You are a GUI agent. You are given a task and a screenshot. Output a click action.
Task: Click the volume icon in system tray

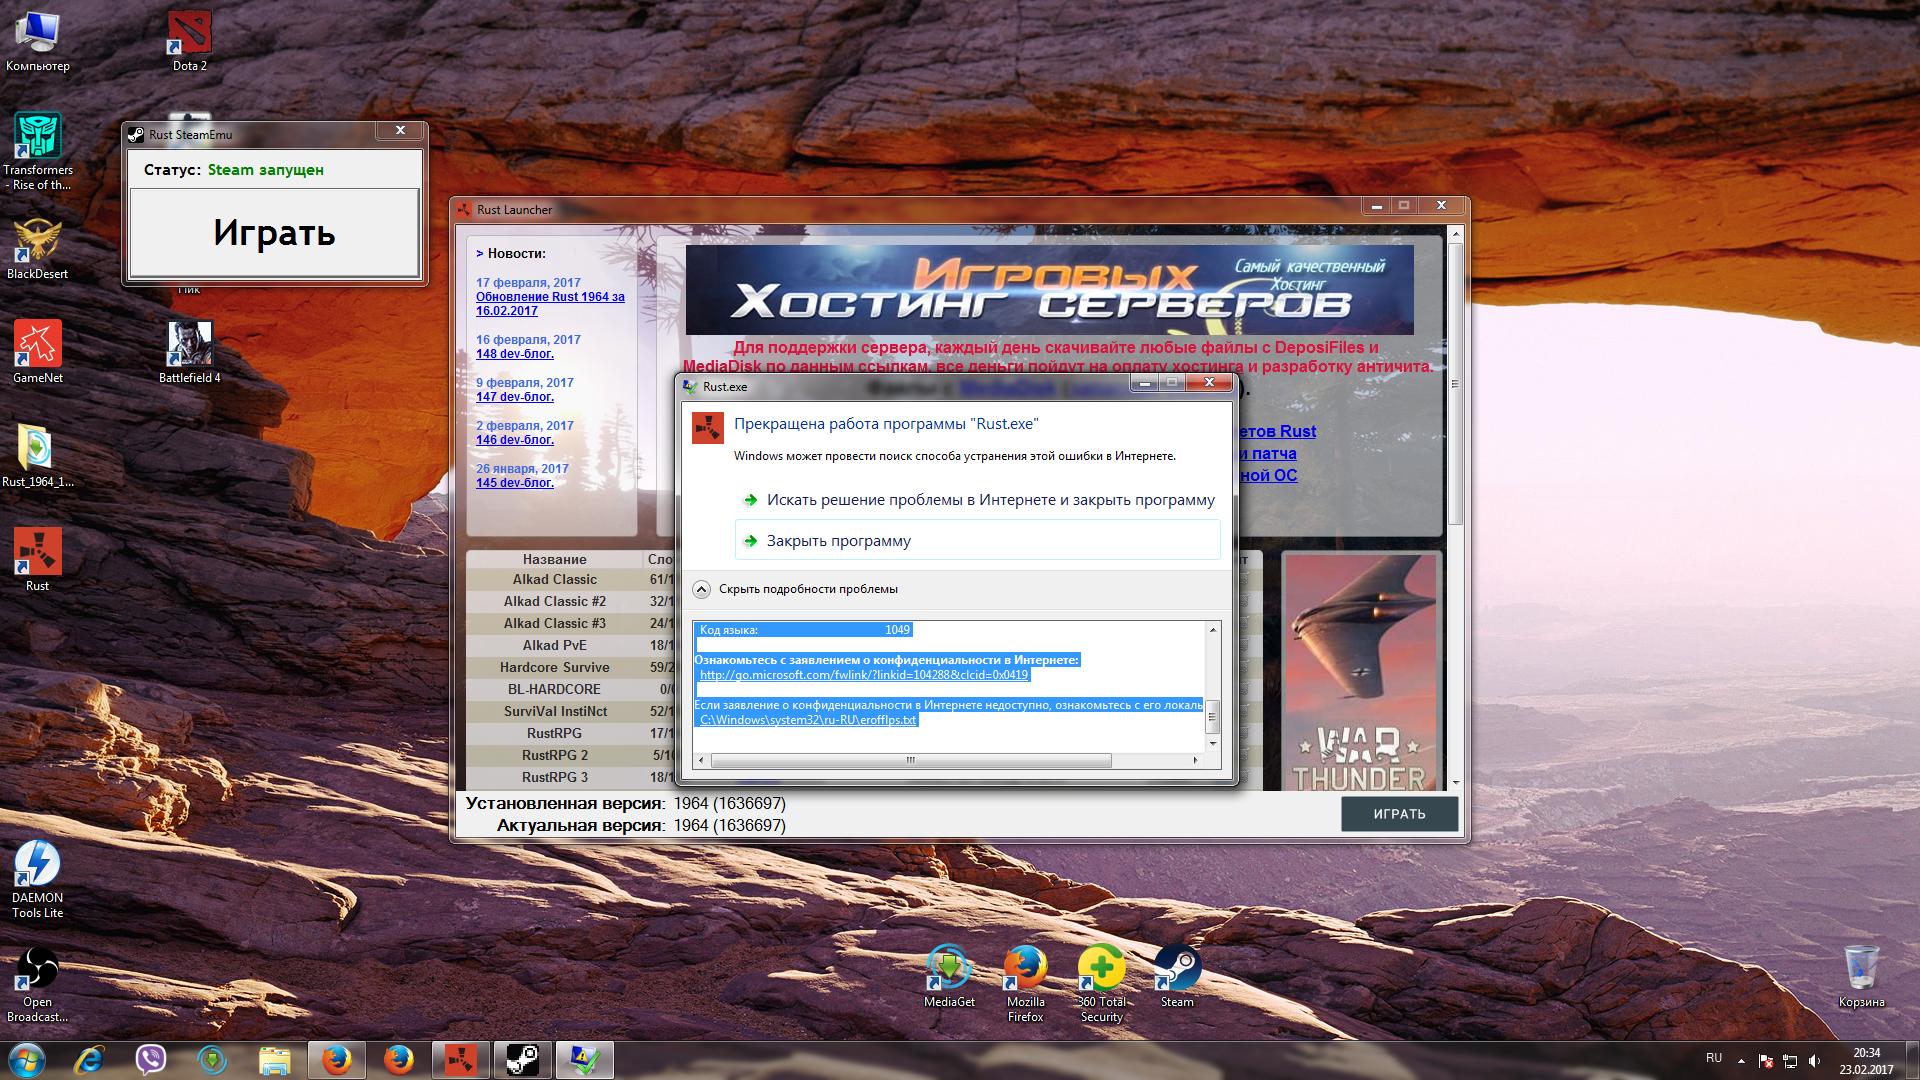tap(1814, 1061)
